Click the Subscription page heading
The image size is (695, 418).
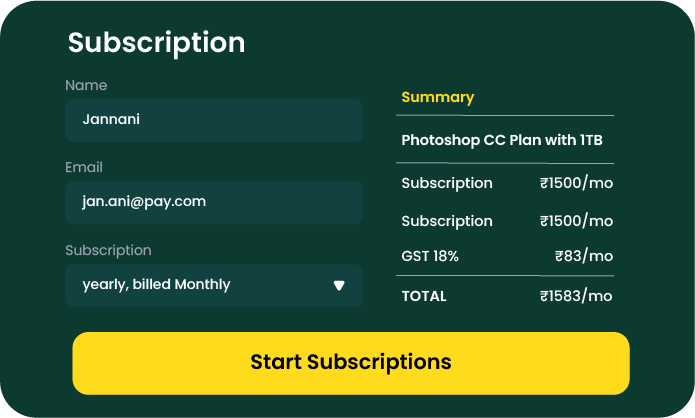click(x=156, y=43)
